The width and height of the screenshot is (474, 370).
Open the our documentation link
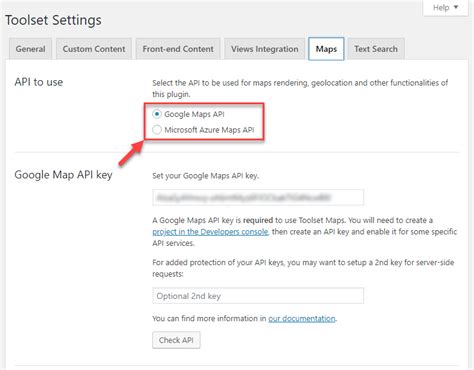302,318
